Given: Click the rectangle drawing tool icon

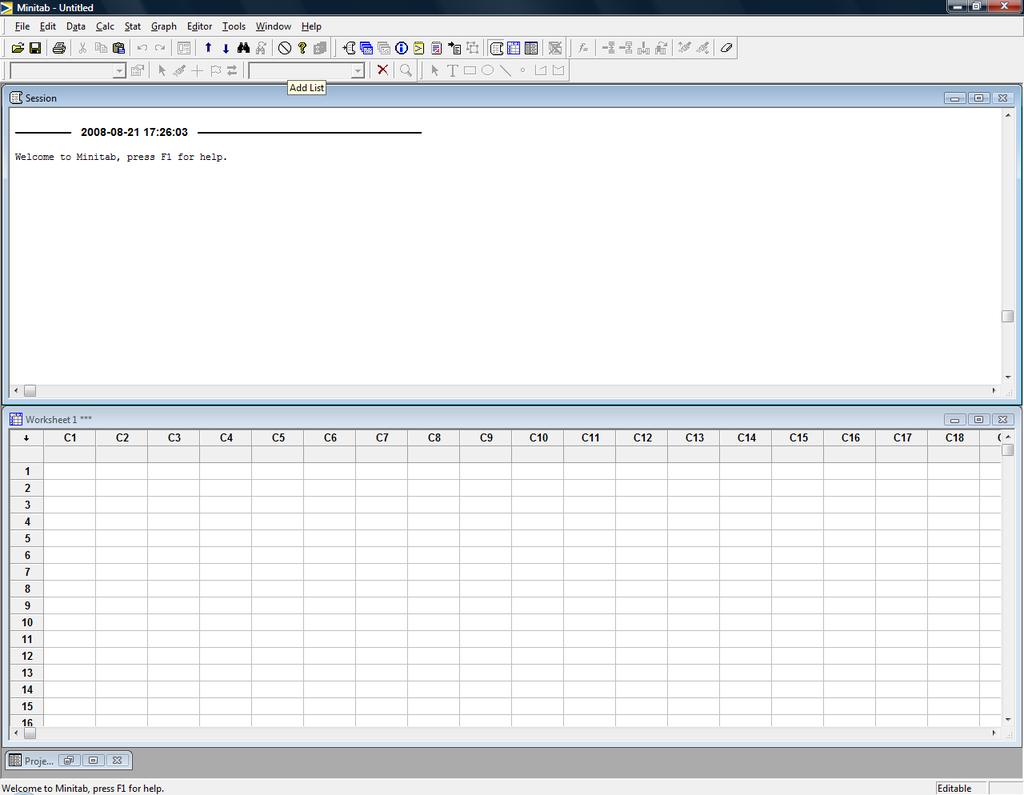Looking at the screenshot, I should click(x=470, y=70).
